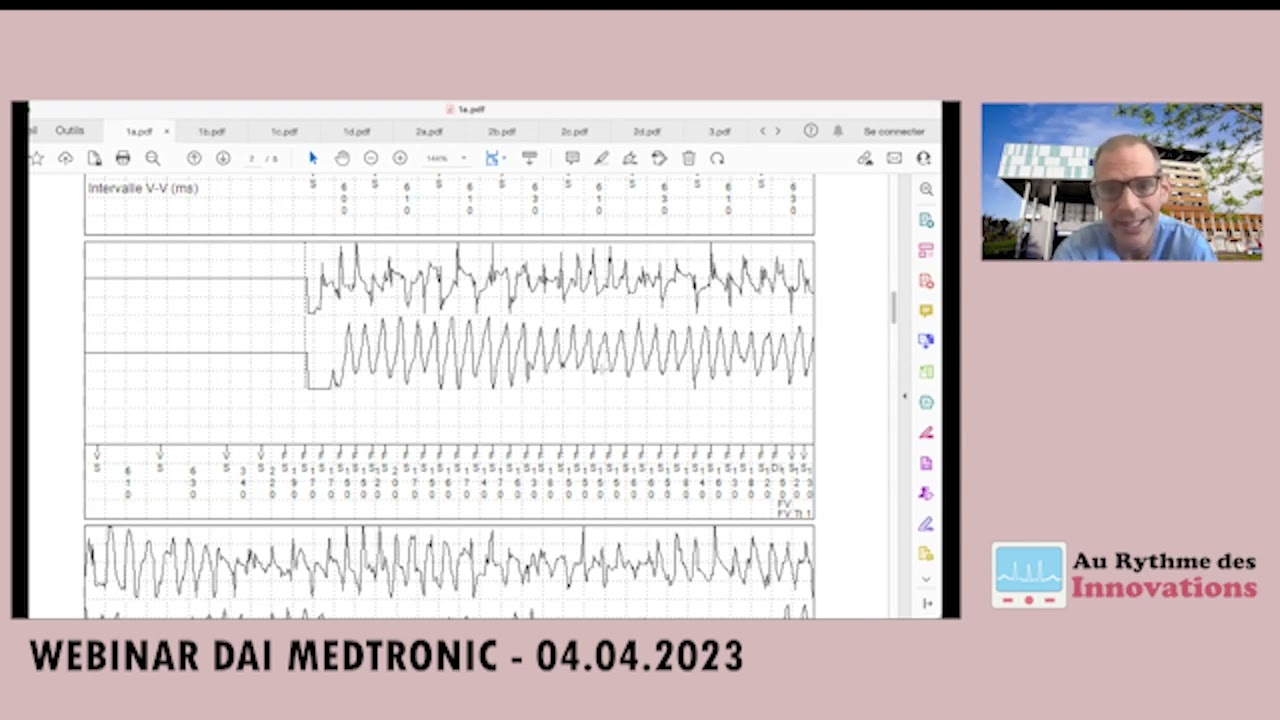Click the share link icon in toolbar
The image size is (1280, 720).
click(865, 158)
